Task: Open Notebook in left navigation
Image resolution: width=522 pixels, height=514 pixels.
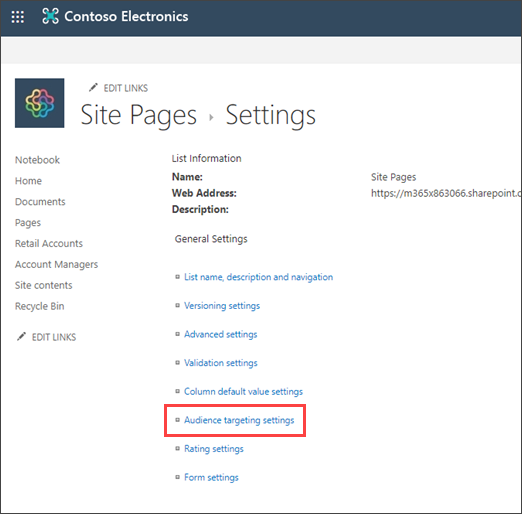Action: [37, 160]
